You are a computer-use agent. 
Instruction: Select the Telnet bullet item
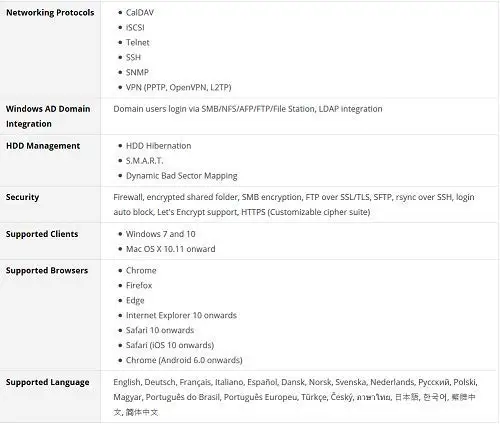coord(137,43)
